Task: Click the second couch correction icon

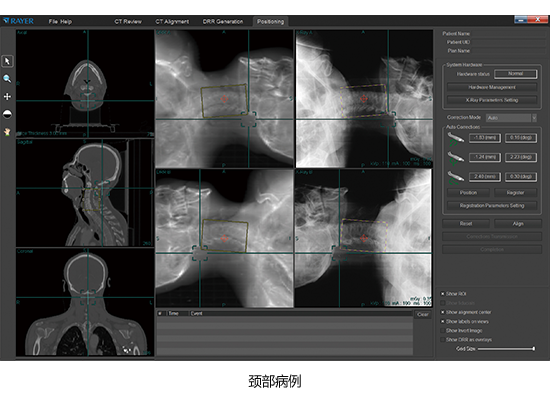Action: [455, 158]
